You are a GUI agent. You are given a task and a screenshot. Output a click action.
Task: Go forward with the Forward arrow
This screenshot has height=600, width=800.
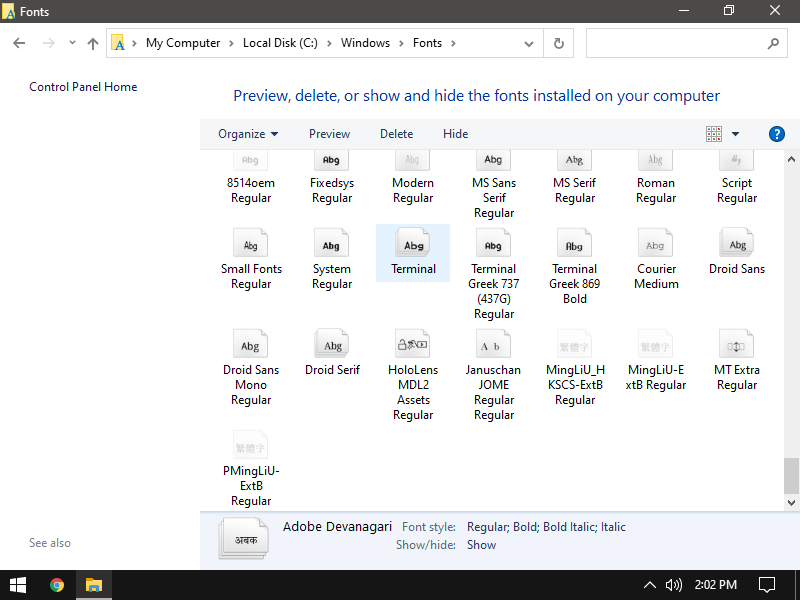coord(48,43)
